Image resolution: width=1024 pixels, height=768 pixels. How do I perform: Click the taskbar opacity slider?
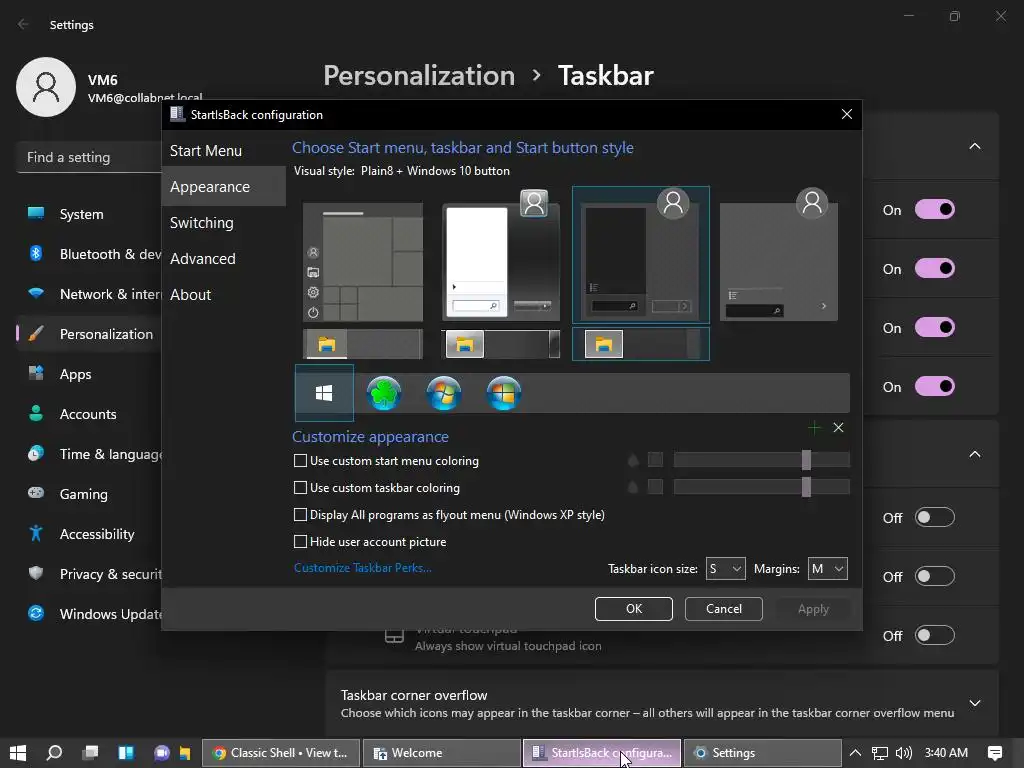pos(761,487)
